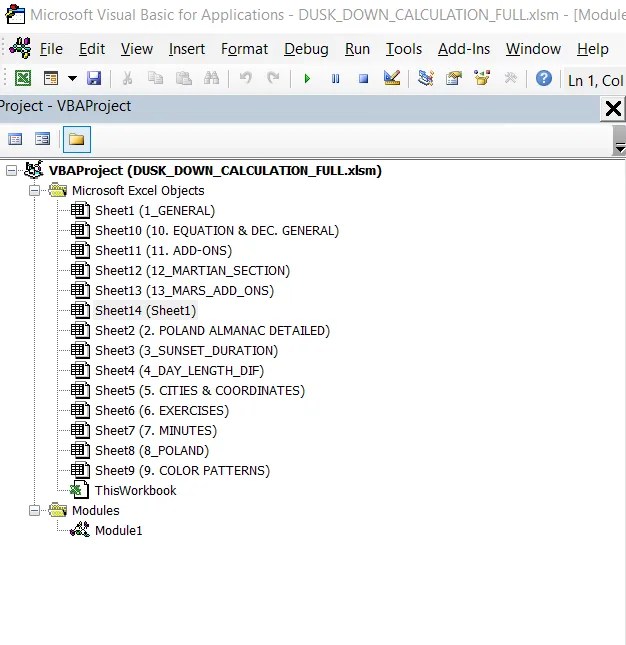Select Sheet2 (2. POLAND ALMANAC DETAILED)
The height and width of the screenshot is (645, 626).
pyautogui.click(x=212, y=331)
